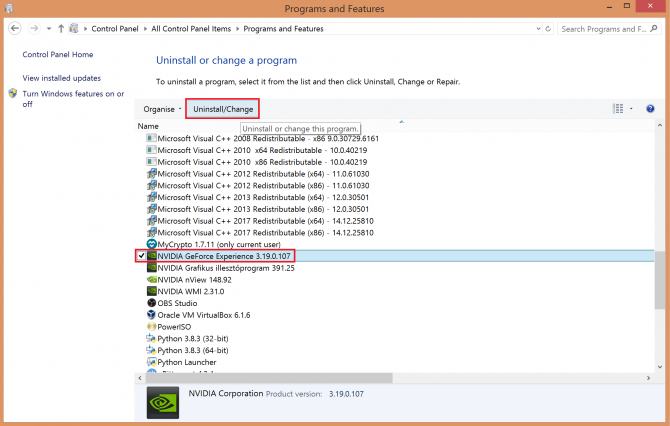Screen dimensions: 670x426
Task: Select Python 3.8.3 (32-bit) text
Action: [193, 338]
